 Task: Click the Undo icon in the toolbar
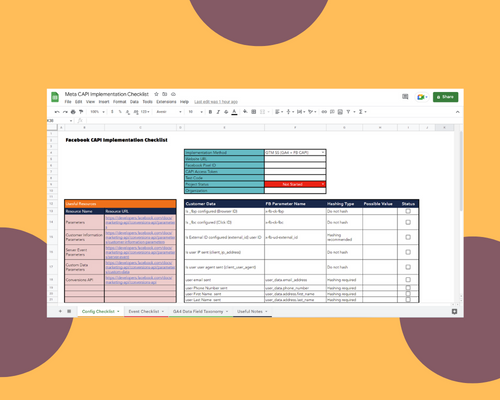pyautogui.click(x=57, y=112)
